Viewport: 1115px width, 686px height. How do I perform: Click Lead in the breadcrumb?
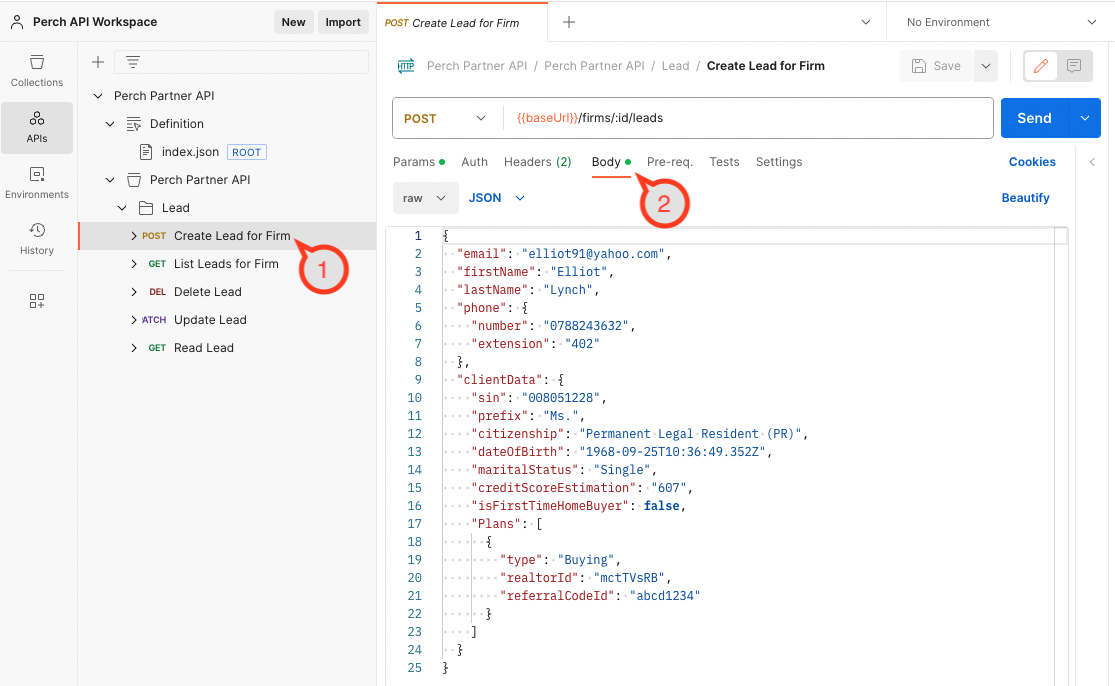[x=676, y=66]
